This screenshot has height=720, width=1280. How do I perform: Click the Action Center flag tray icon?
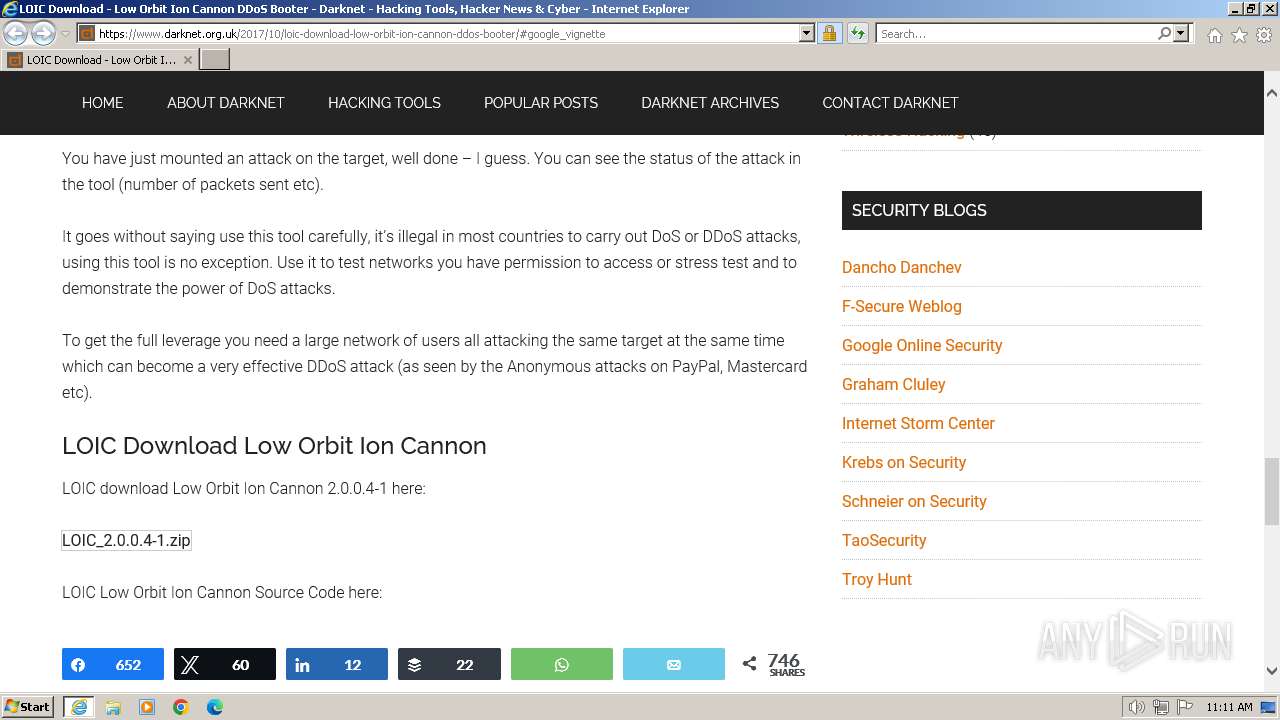[x=1185, y=707]
